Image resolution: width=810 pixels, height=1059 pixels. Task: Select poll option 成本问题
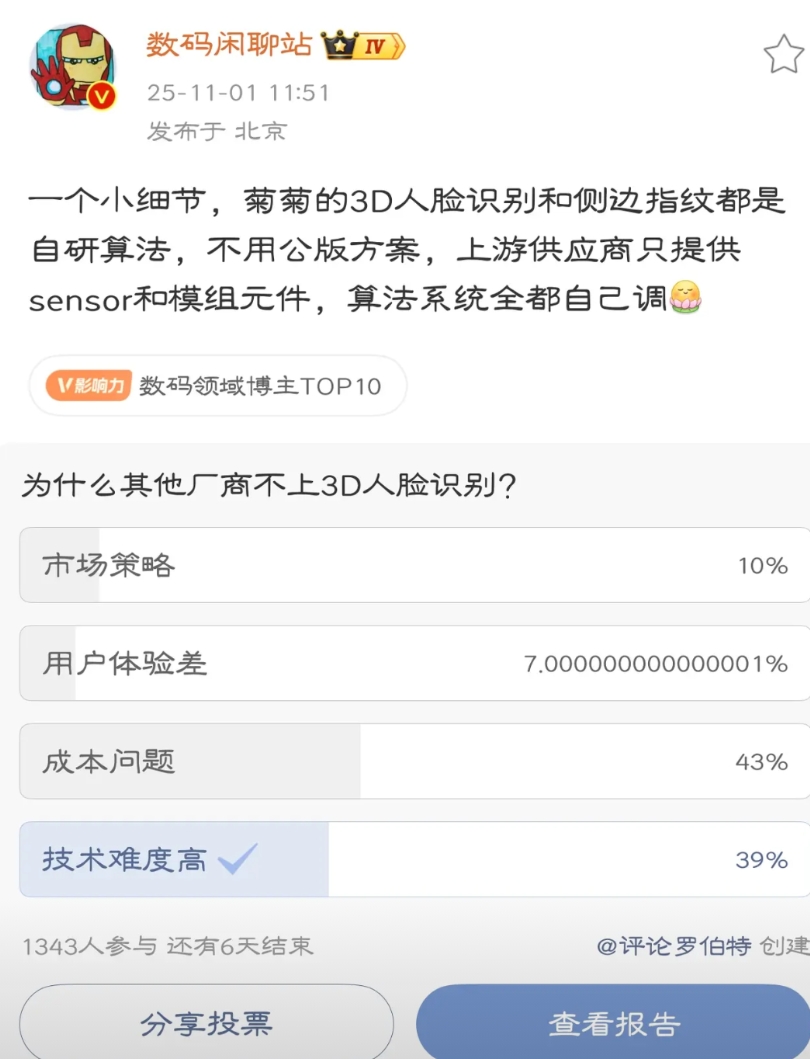pyautogui.click(x=413, y=761)
